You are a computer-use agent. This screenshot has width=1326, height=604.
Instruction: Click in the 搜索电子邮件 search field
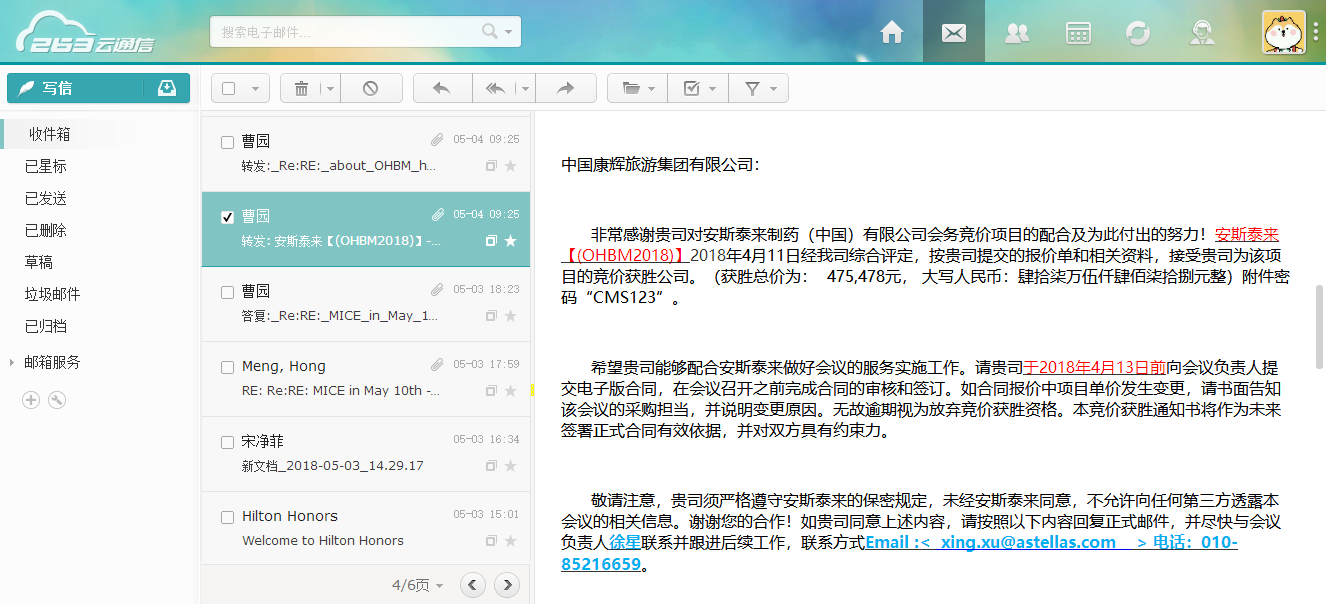point(345,32)
